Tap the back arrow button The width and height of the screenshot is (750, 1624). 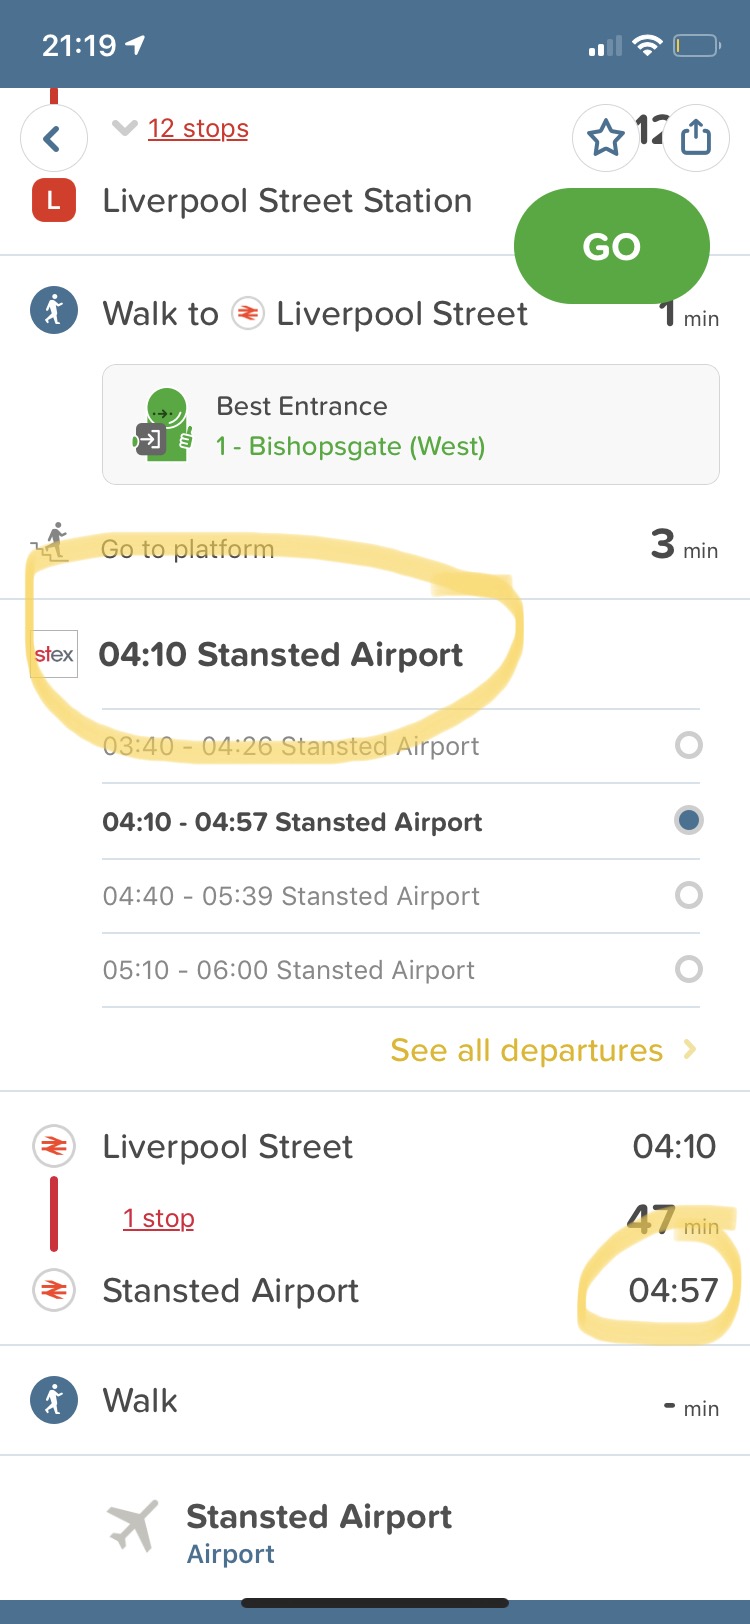click(53, 138)
